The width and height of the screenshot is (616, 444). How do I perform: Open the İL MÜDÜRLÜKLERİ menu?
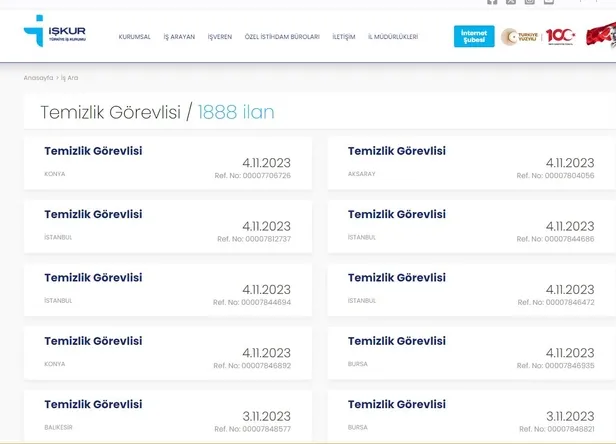coord(393,37)
